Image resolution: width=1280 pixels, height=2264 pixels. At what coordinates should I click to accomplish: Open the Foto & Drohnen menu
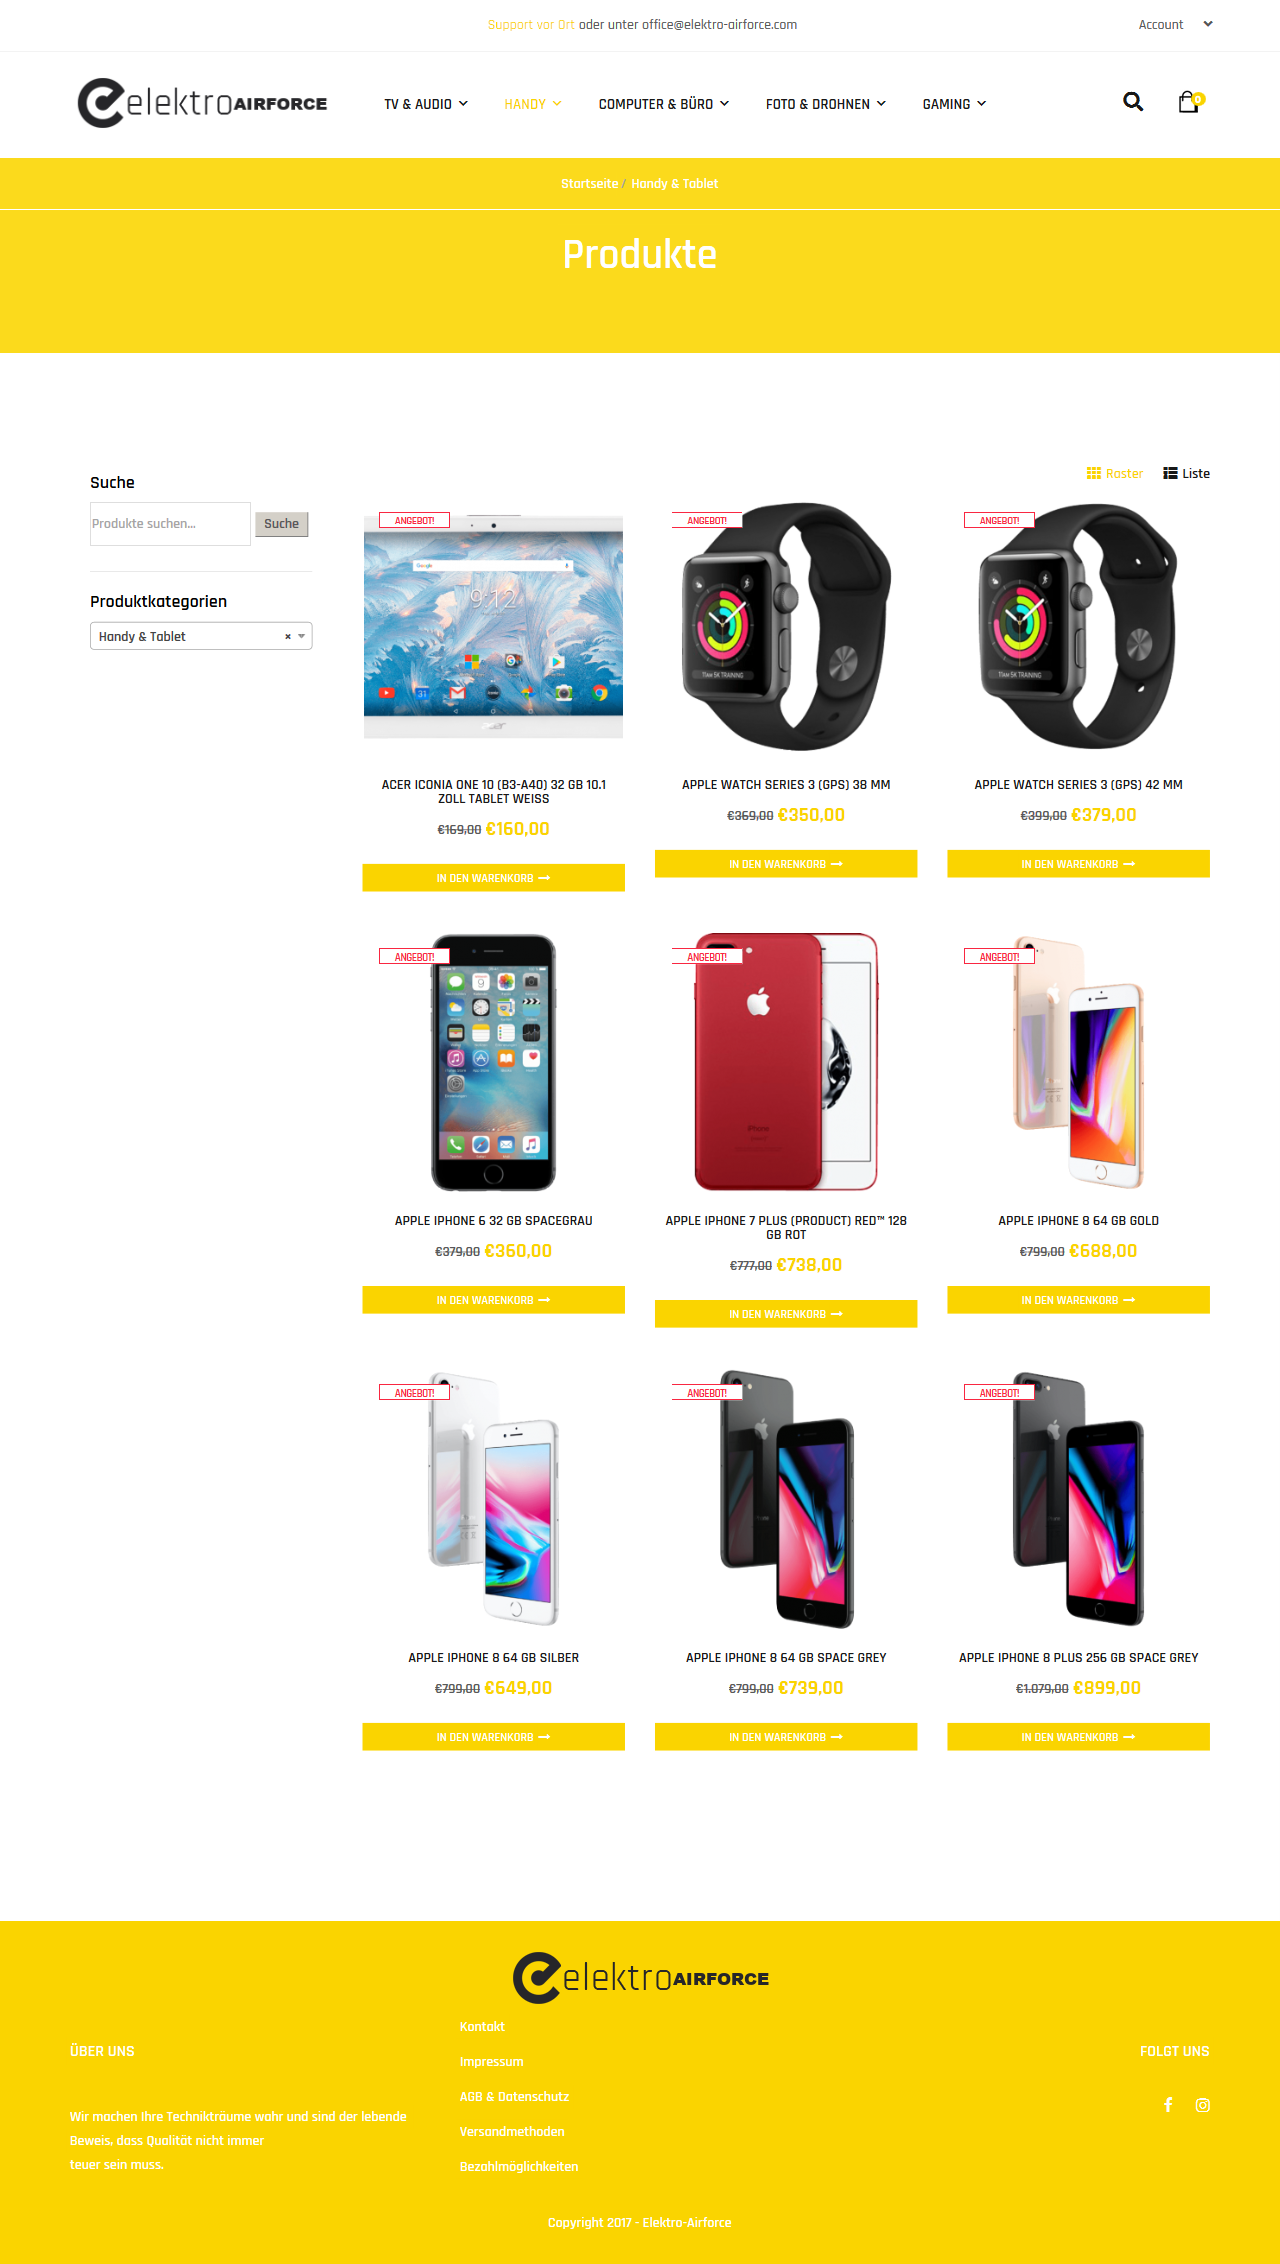tap(826, 104)
